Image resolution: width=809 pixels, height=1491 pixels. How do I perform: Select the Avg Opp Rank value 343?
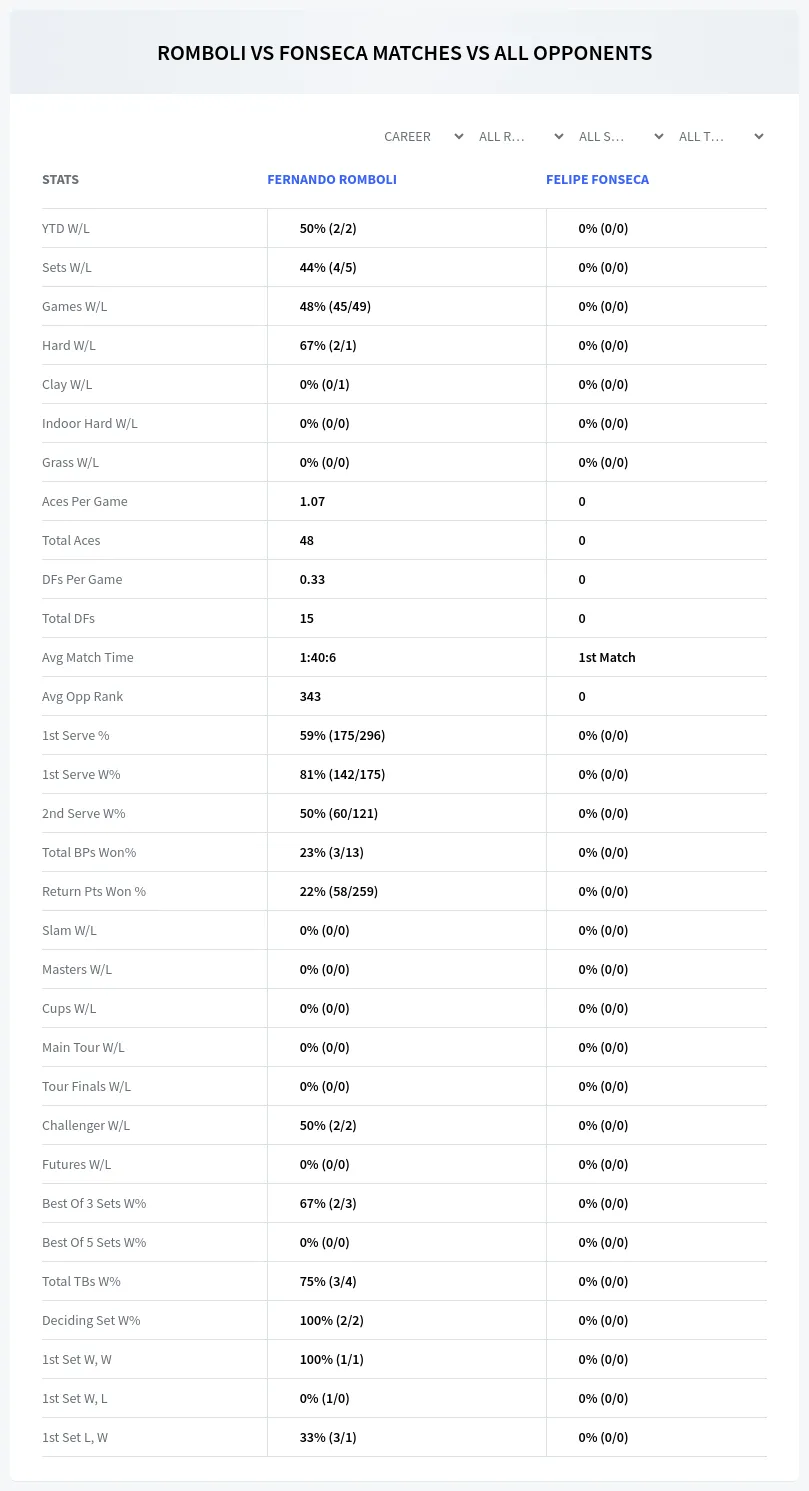point(310,696)
